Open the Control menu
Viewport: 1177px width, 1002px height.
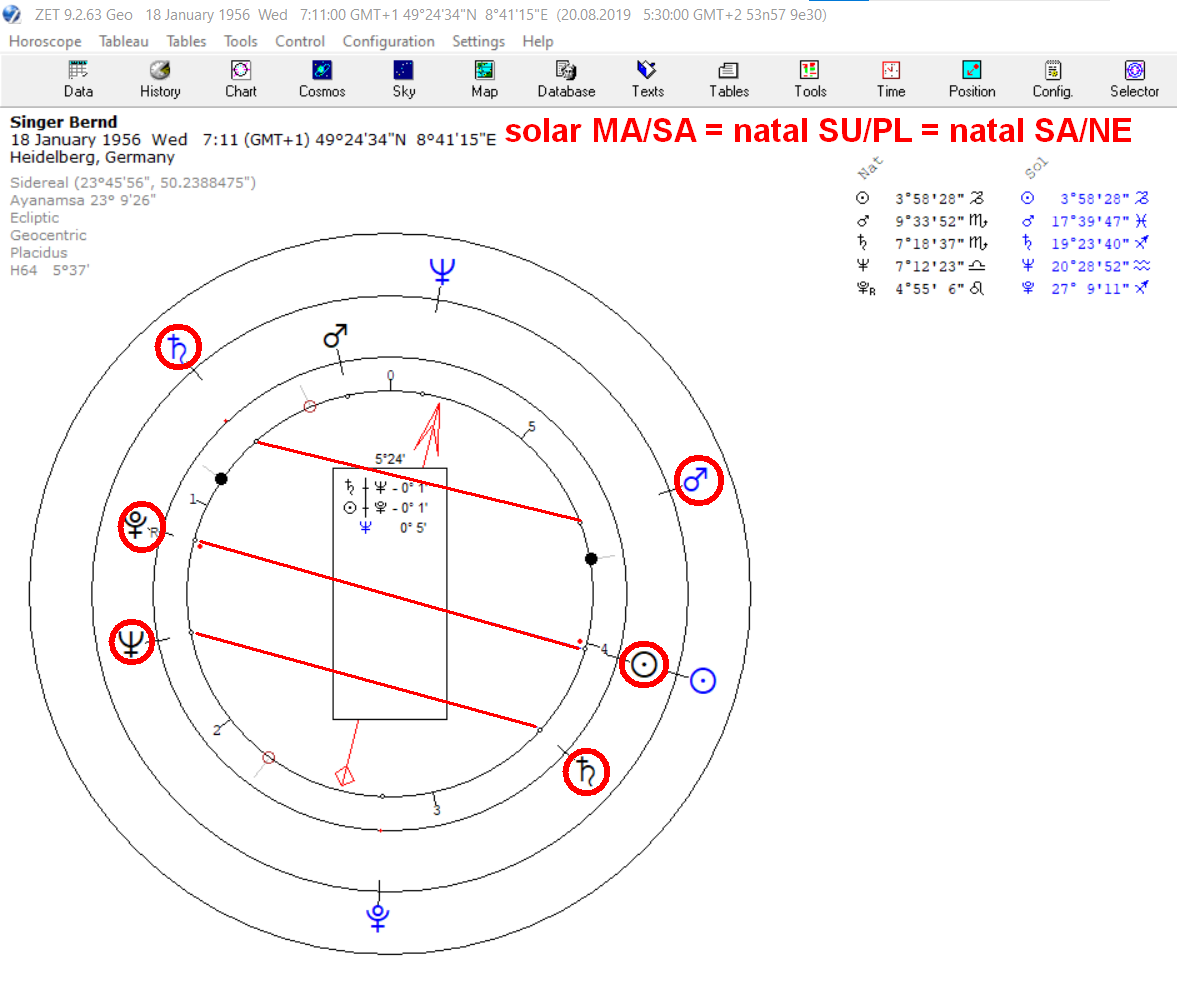point(300,41)
